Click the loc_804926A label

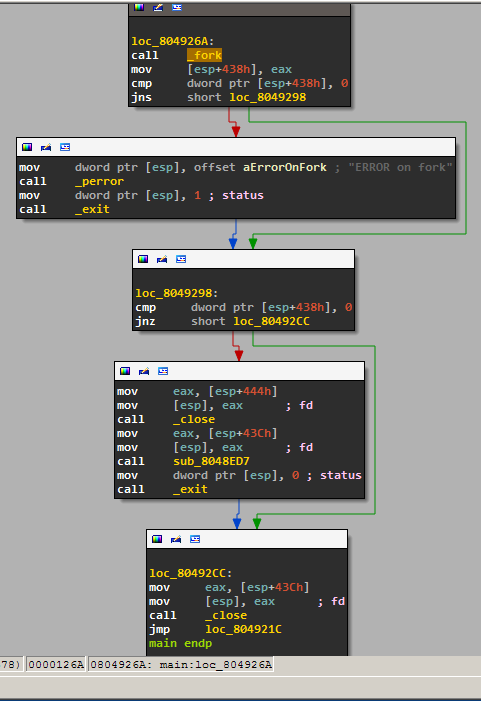[173, 41]
